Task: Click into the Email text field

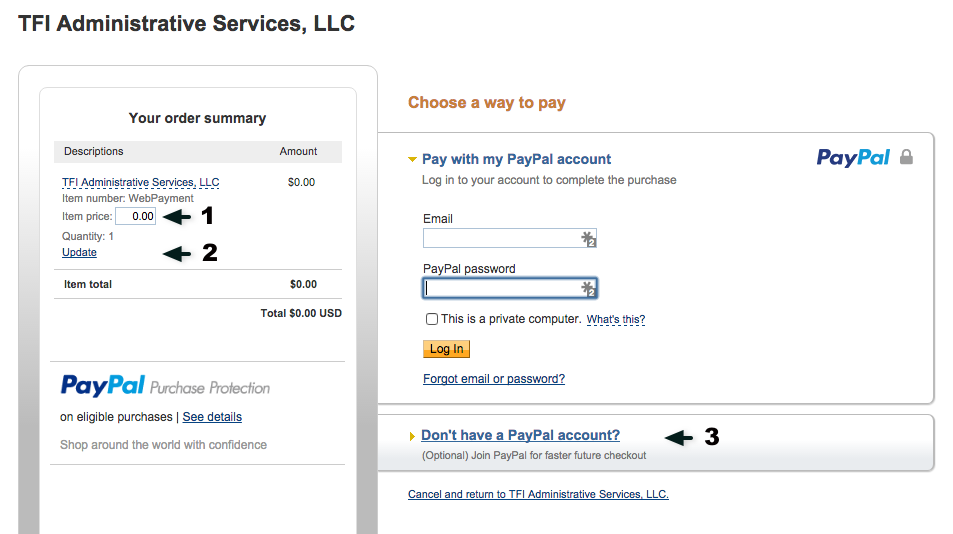Action: coord(509,238)
